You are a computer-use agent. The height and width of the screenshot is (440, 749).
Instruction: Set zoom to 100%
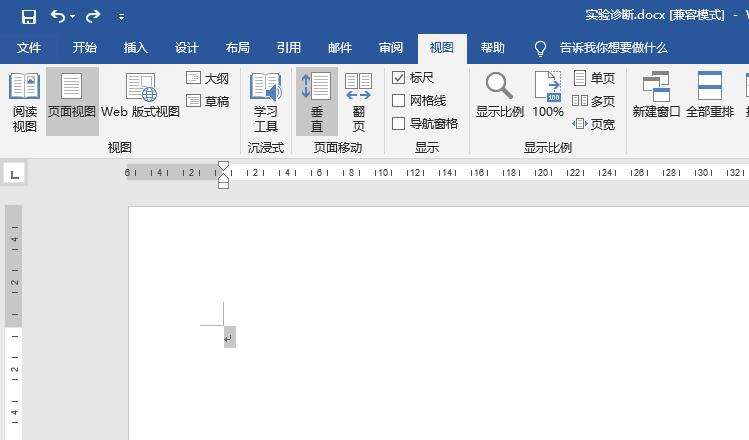pos(548,95)
